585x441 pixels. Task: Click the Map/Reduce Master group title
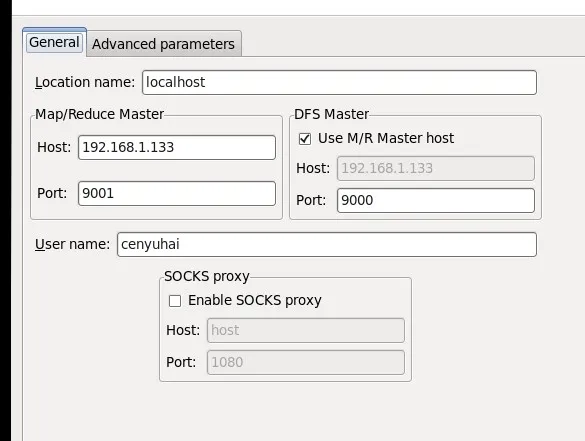coord(99,114)
